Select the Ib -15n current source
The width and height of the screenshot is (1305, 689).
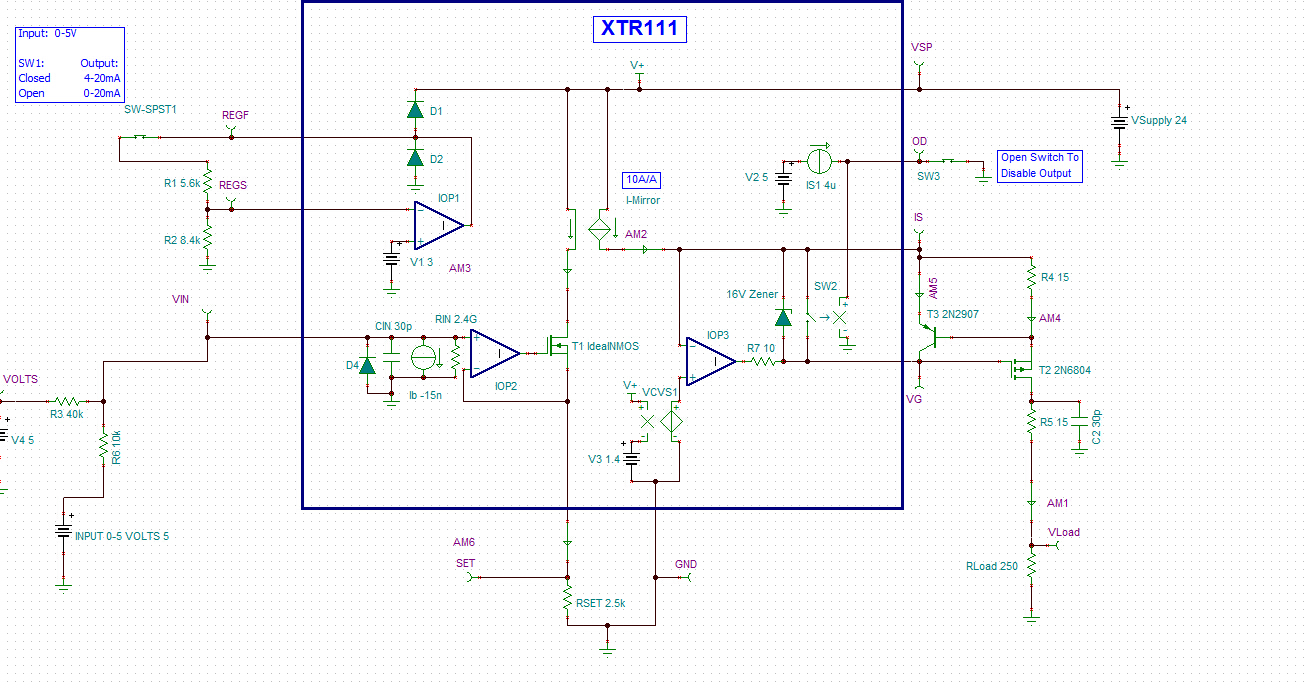[x=424, y=356]
